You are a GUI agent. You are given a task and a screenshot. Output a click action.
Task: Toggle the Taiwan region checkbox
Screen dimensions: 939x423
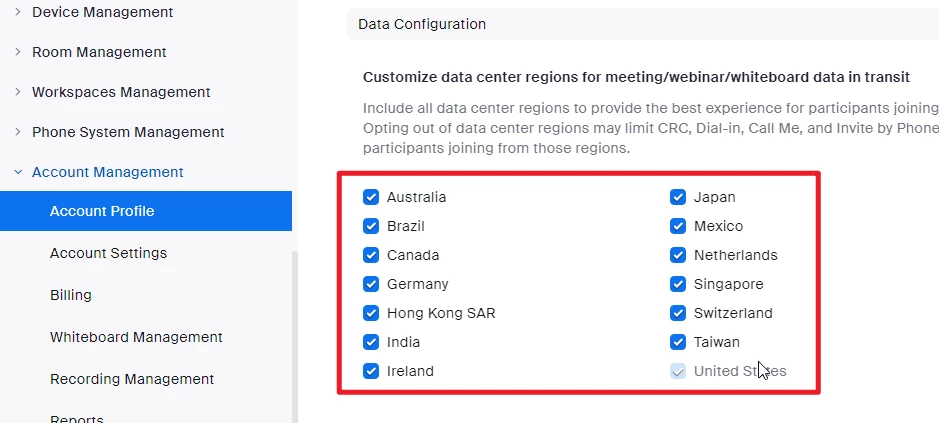coord(678,342)
